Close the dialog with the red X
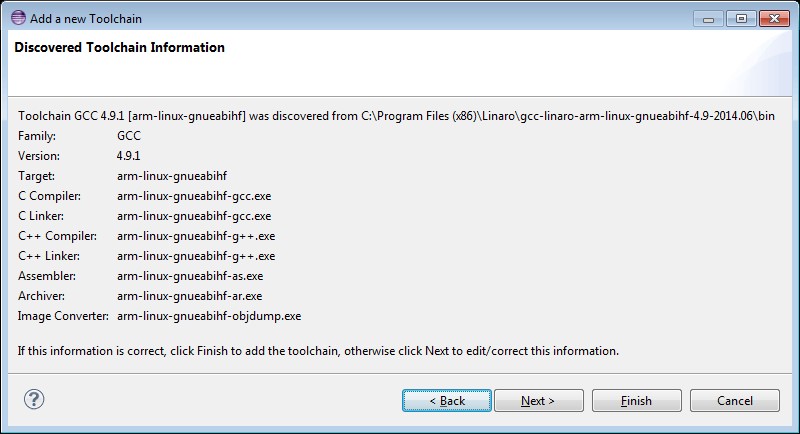Viewport: 800px width, 434px height. pyautogui.click(x=774, y=19)
